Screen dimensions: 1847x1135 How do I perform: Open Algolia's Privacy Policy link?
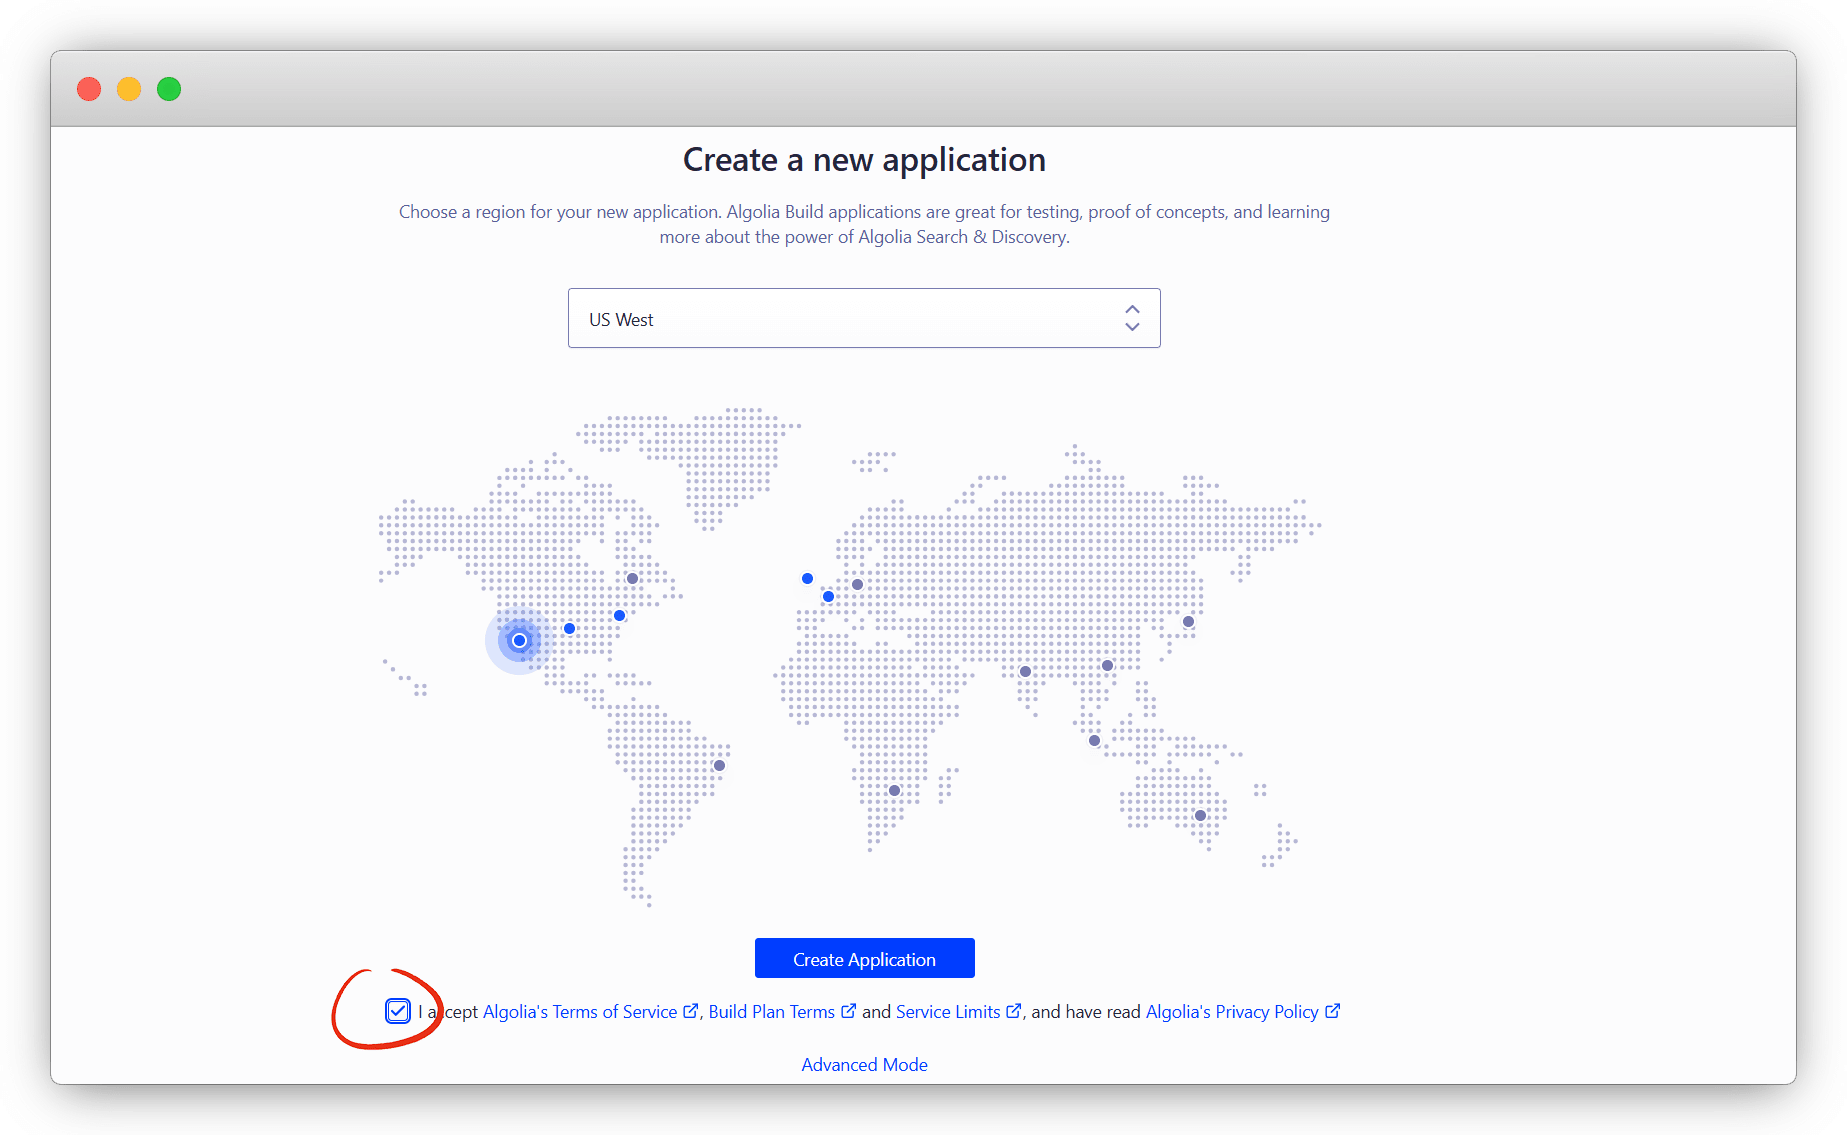[x=1231, y=1012]
